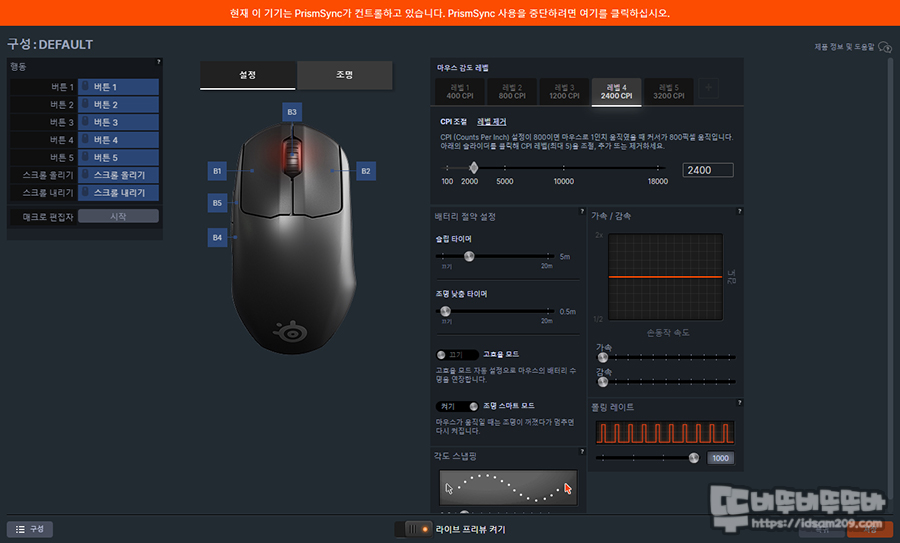Open help for the 행동 actions panel

(x=158, y=61)
